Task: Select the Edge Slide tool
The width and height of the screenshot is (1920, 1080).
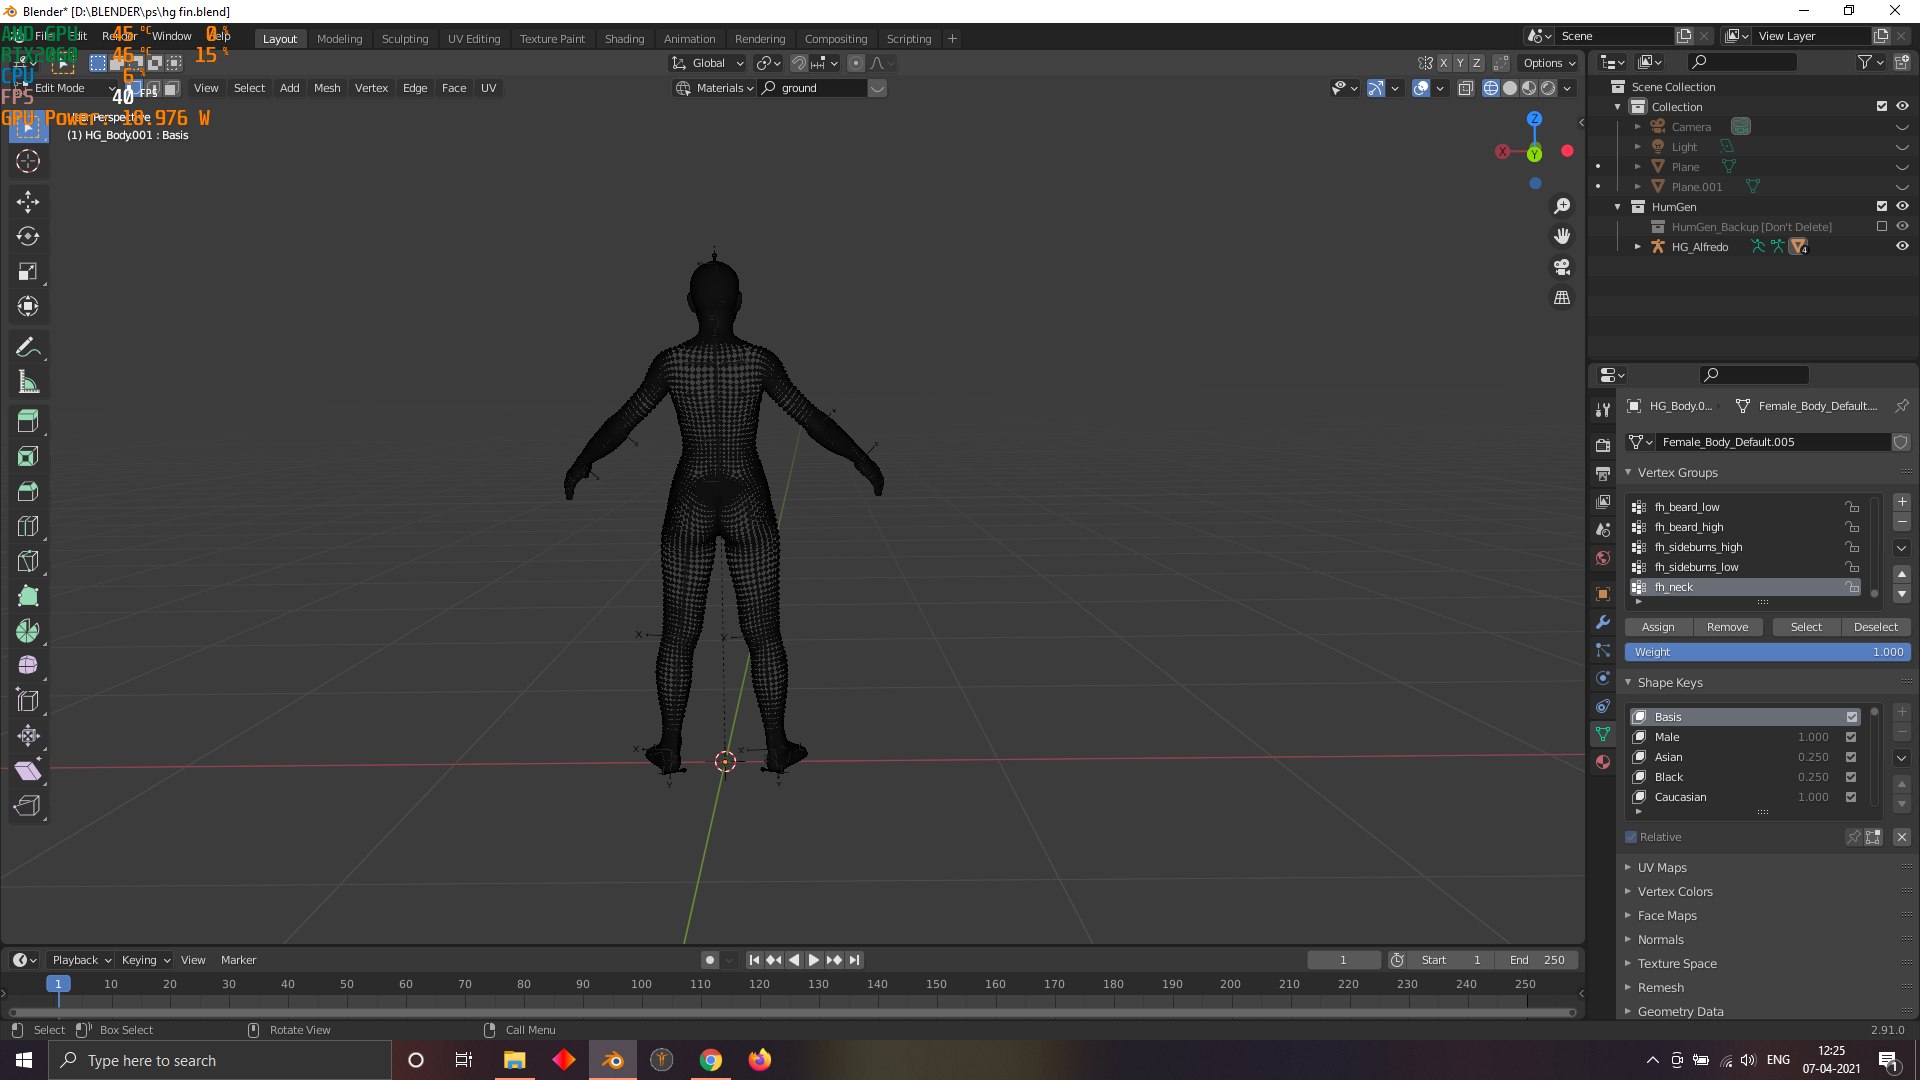Action: (x=28, y=701)
